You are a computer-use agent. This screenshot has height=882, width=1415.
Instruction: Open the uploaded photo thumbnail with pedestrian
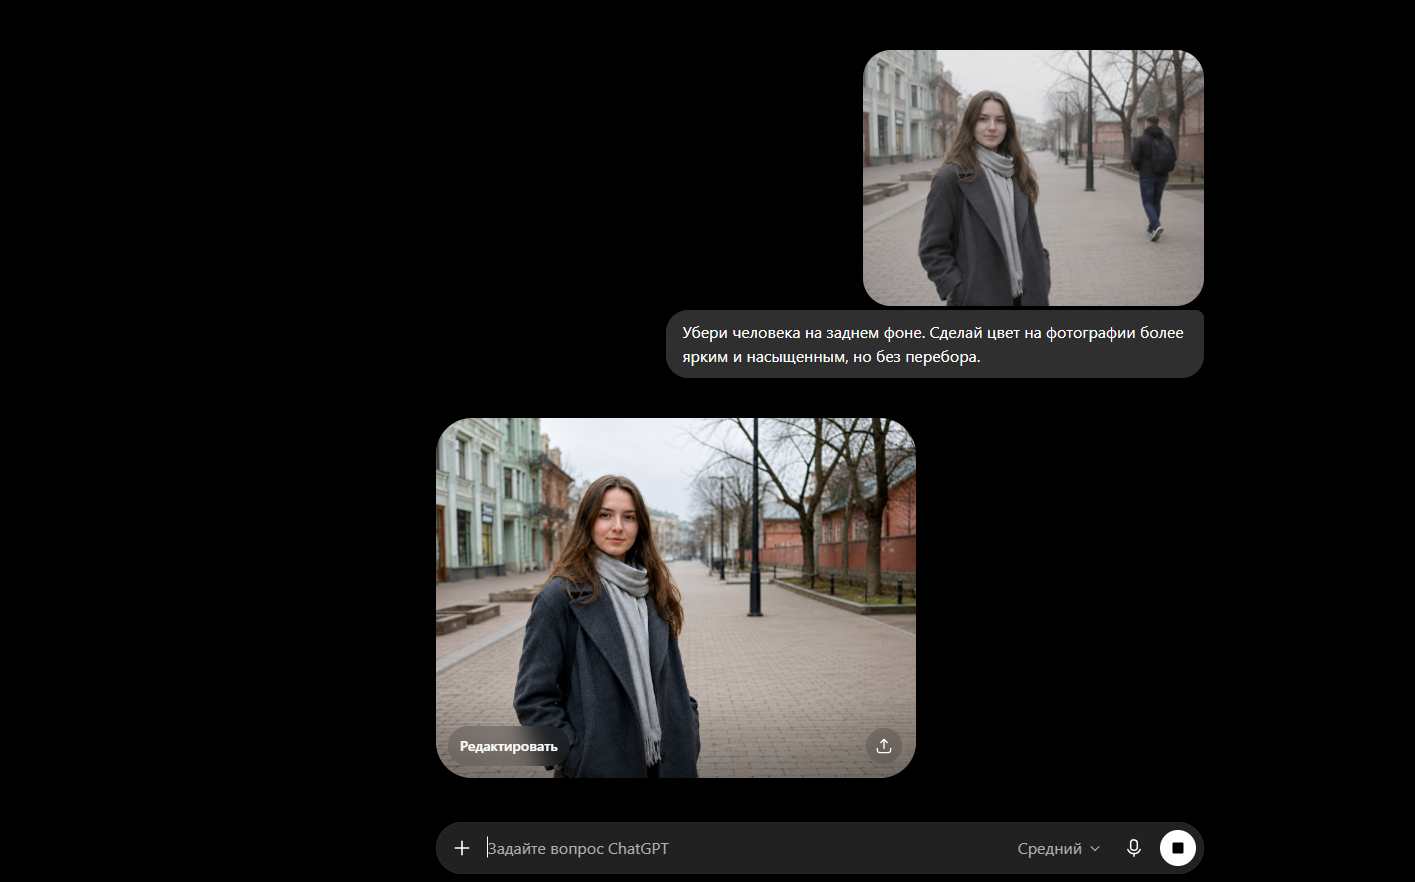point(1033,178)
